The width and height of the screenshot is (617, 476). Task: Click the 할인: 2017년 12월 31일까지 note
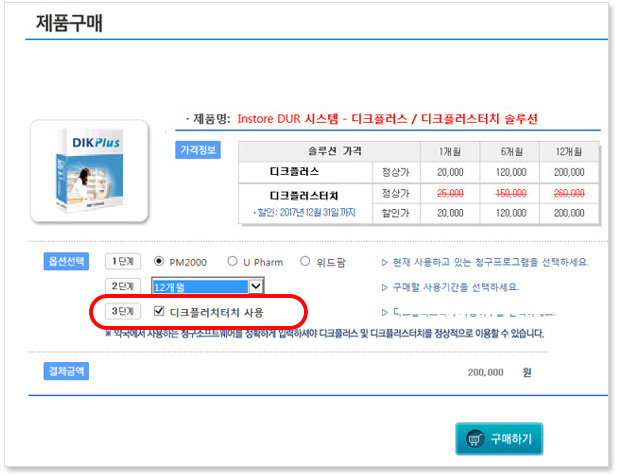[305, 213]
